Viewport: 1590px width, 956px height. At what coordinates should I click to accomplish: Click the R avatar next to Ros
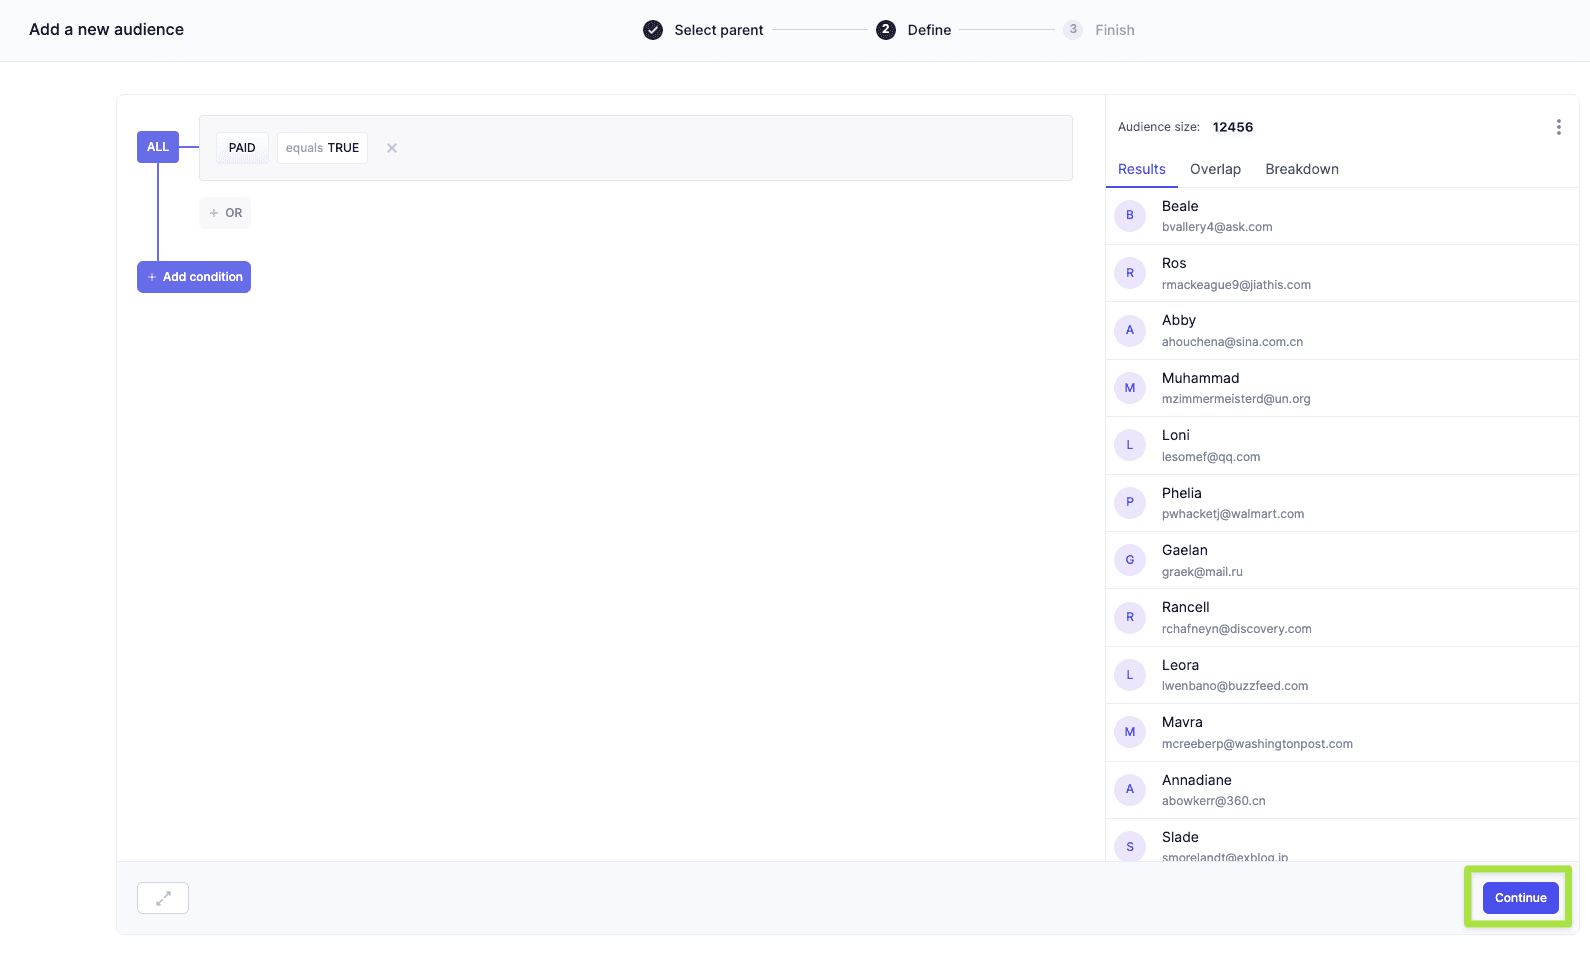click(x=1130, y=273)
